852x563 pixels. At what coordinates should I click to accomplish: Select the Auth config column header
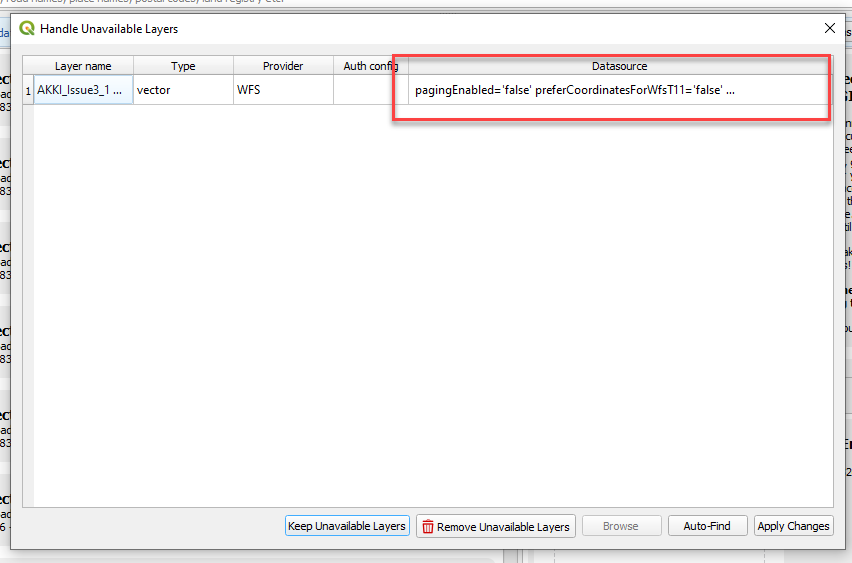[371, 66]
